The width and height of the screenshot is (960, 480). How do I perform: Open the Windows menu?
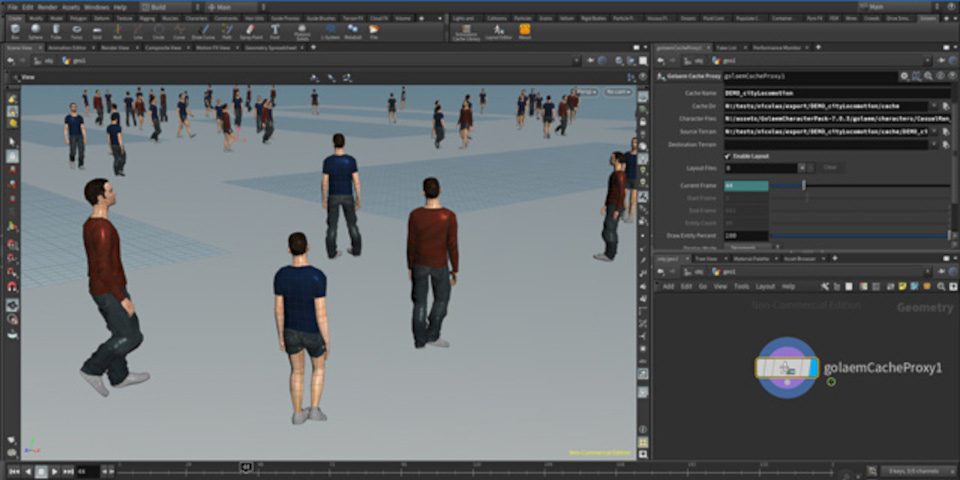click(97, 7)
